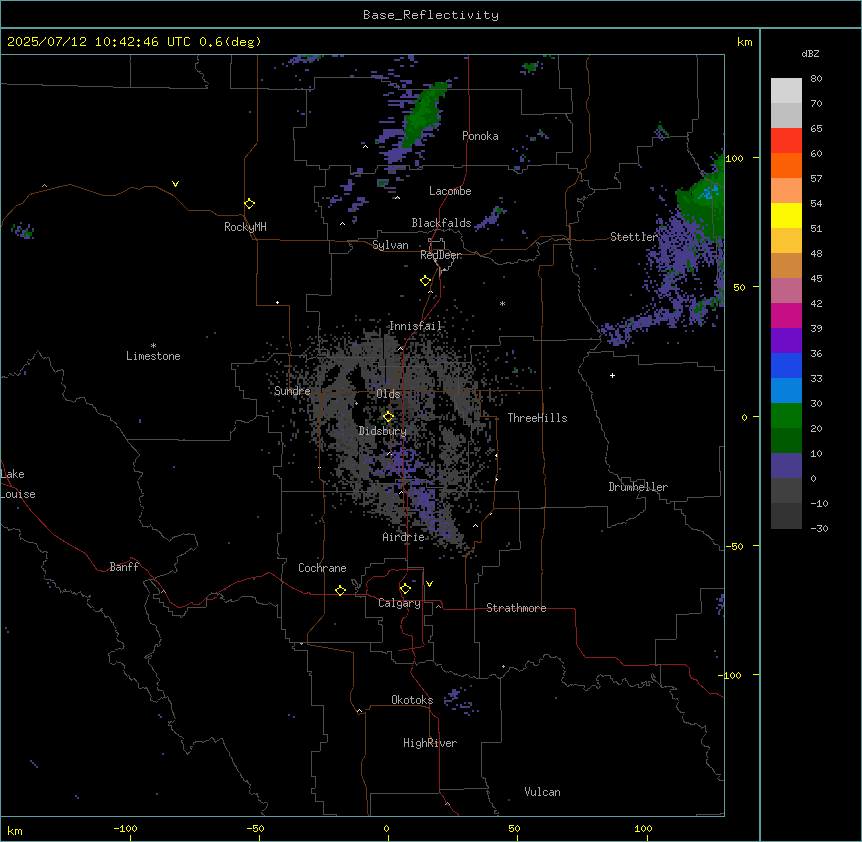Click the Okotoks map label
This screenshot has width=862, height=842.
click(412, 700)
